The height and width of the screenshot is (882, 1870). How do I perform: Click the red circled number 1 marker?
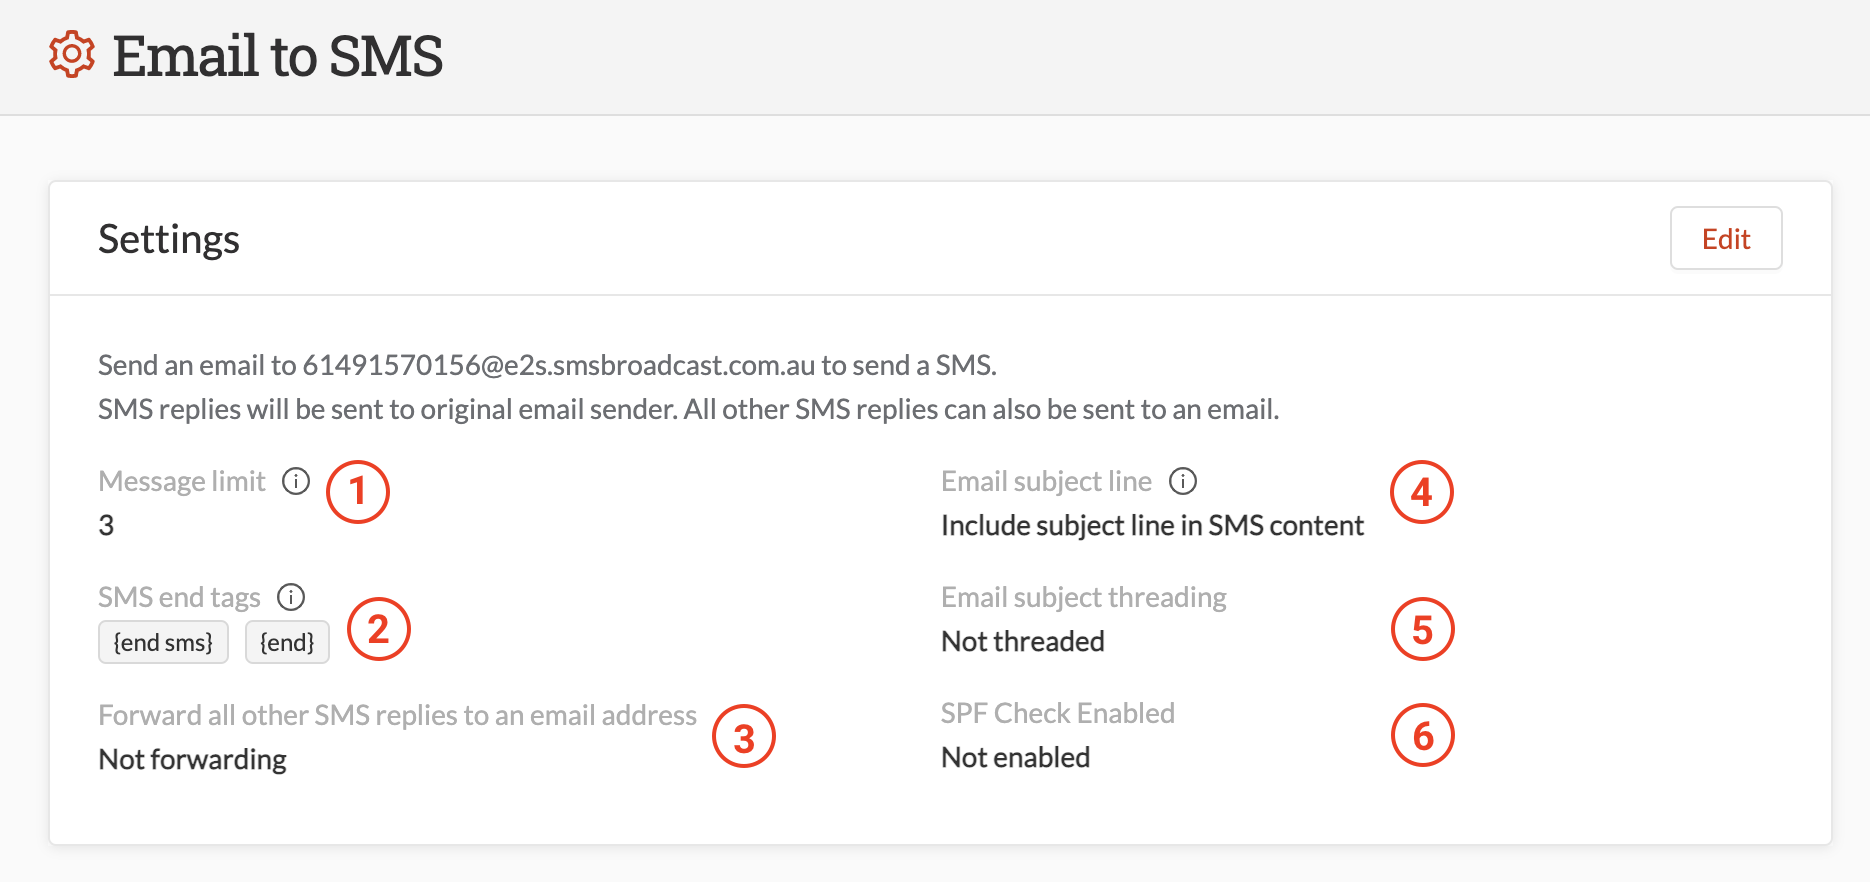[x=358, y=492]
